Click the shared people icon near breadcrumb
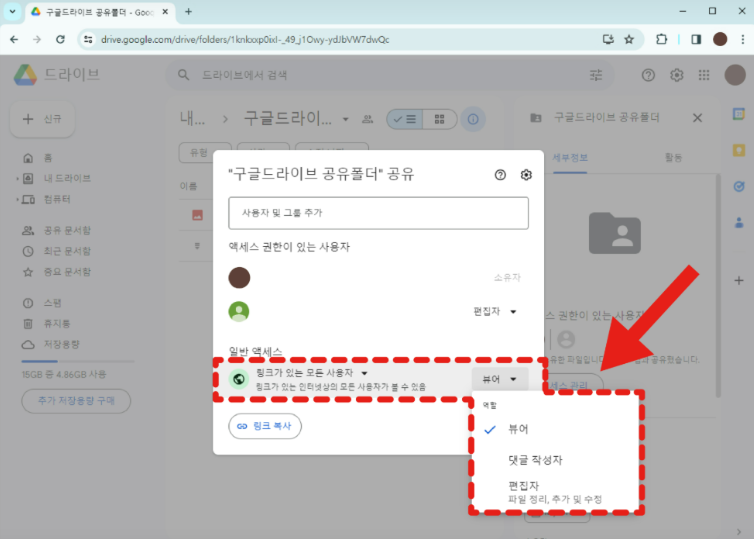The image size is (754, 539). 367,119
